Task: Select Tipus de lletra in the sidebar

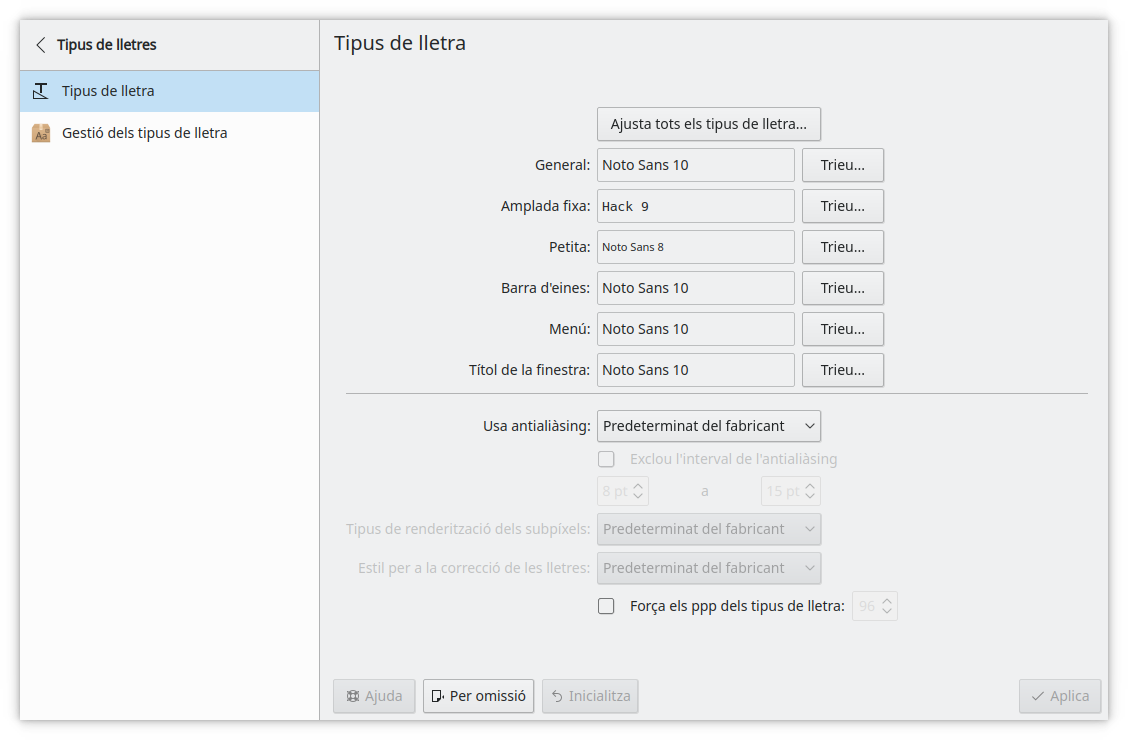Action: [108, 91]
